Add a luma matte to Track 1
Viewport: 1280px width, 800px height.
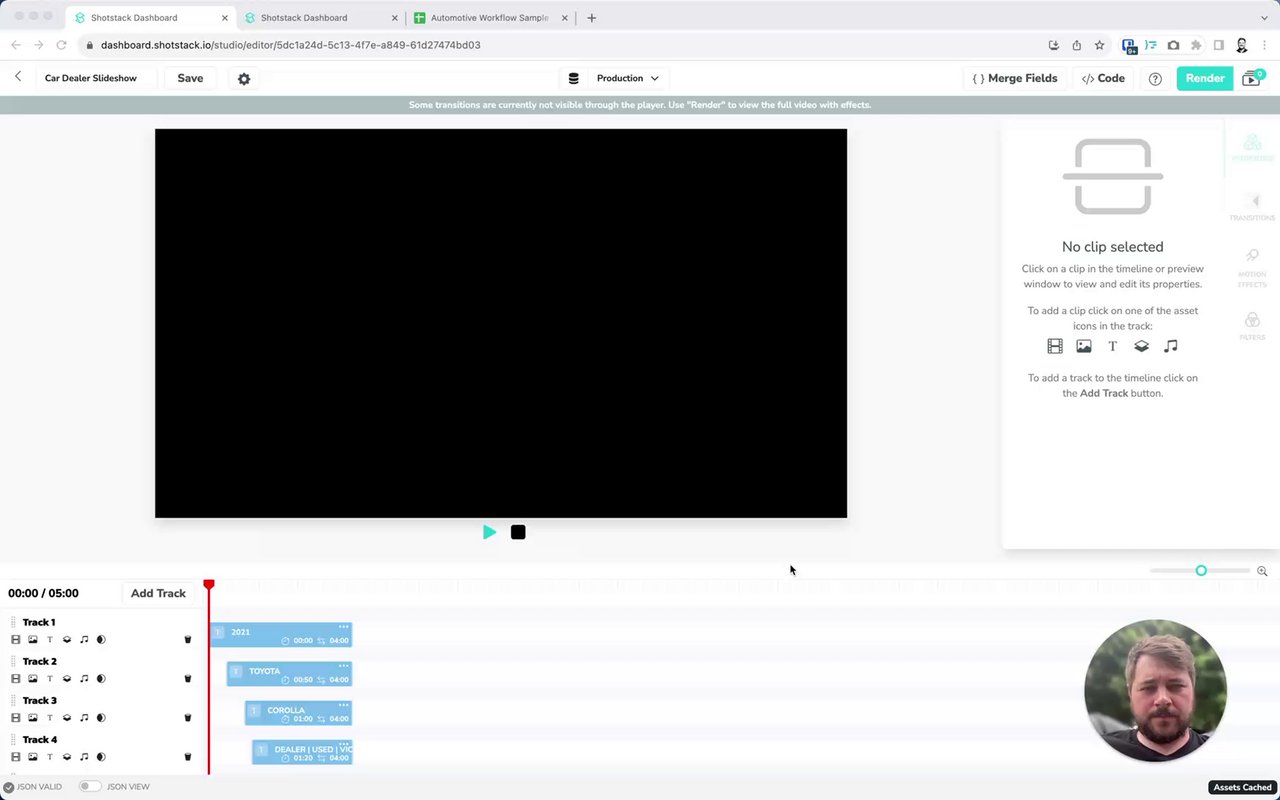[101, 640]
